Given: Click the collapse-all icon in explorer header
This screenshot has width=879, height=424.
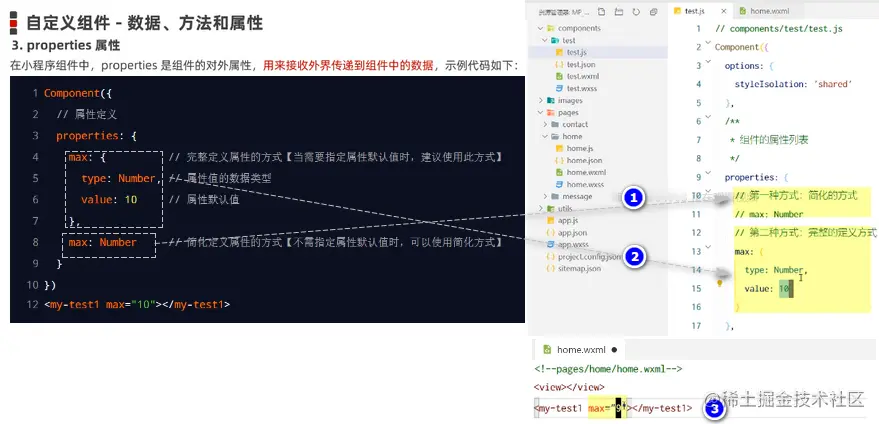Looking at the screenshot, I should [x=654, y=11].
